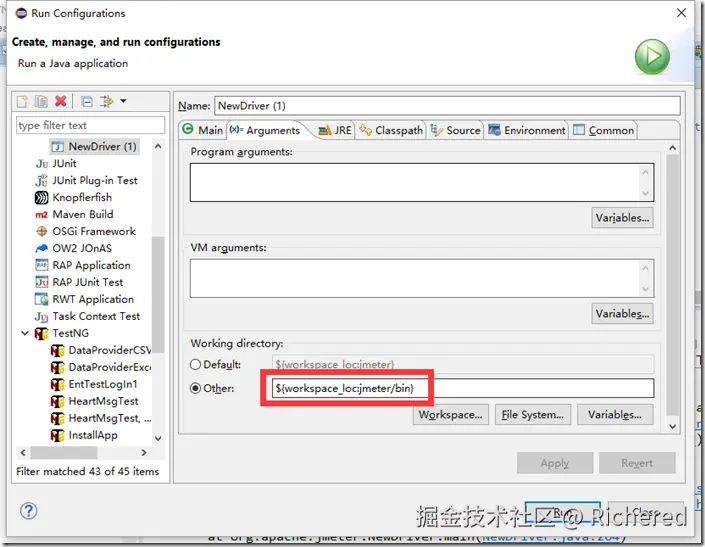
Task: Select HeartMsgTest configuration
Action: pos(103,401)
